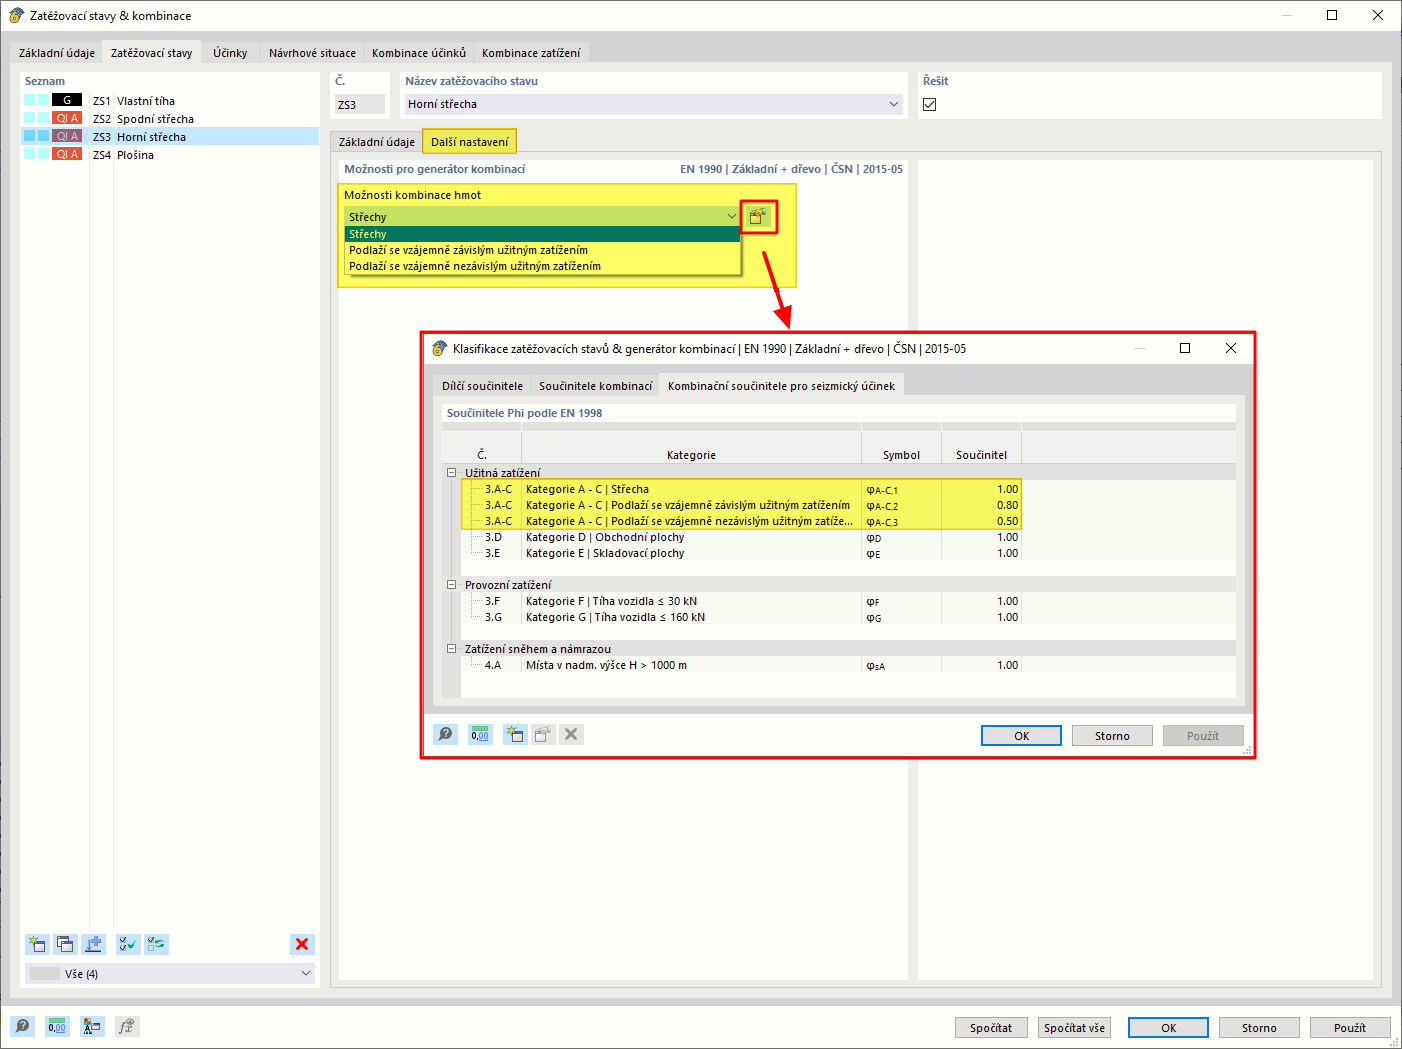This screenshot has width=1402, height=1049.
Task: Collapse the Užitná zatížení group
Action: [452, 473]
